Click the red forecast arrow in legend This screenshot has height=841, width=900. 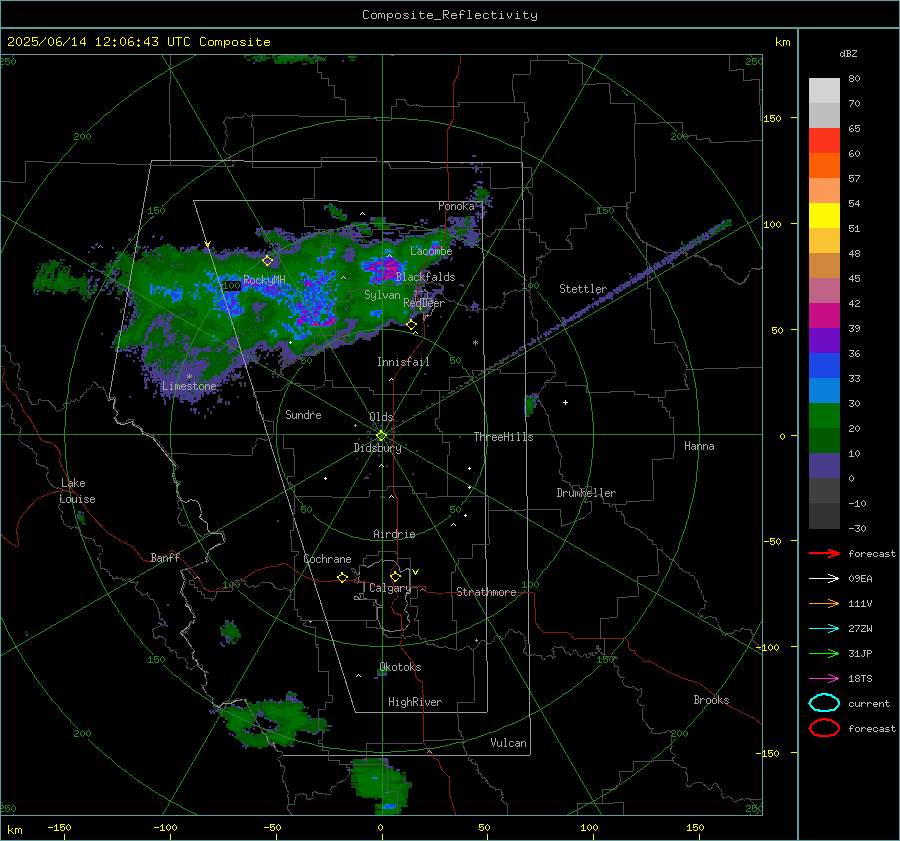pos(824,553)
